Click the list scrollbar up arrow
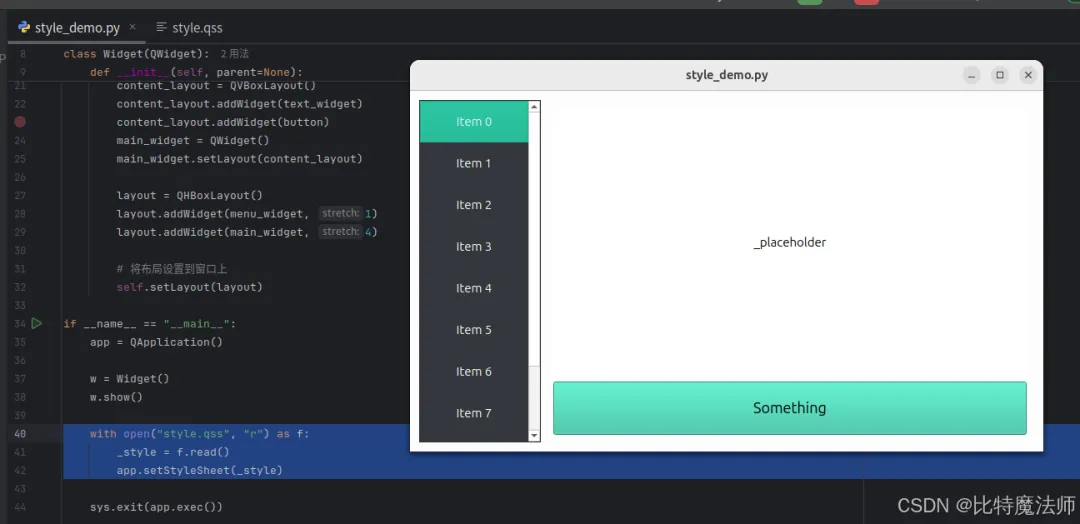The height and width of the screenshot is (524, 1080). coord(534,107)
